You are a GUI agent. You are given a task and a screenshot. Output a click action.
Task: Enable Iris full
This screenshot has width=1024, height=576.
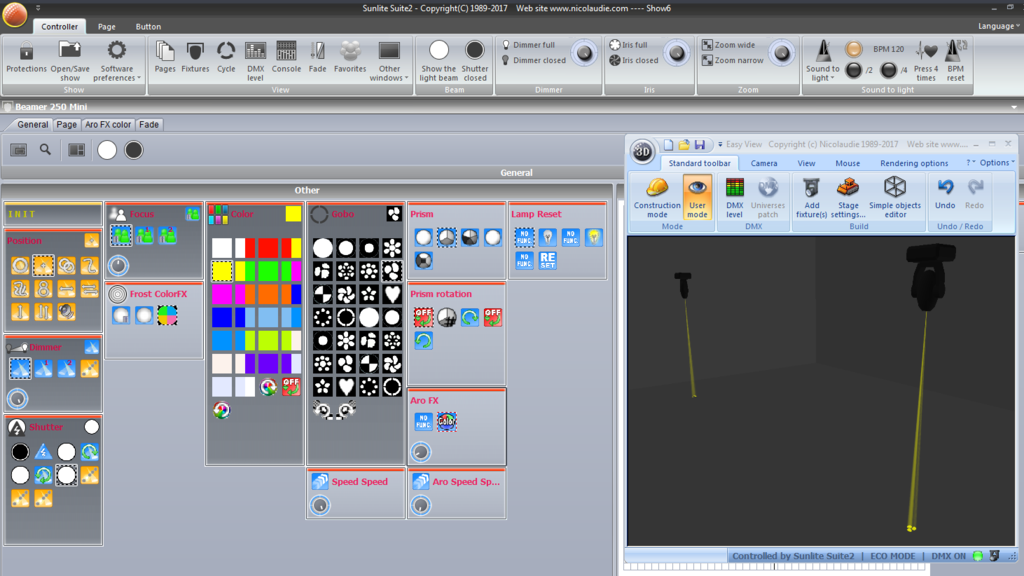(628, 45)
